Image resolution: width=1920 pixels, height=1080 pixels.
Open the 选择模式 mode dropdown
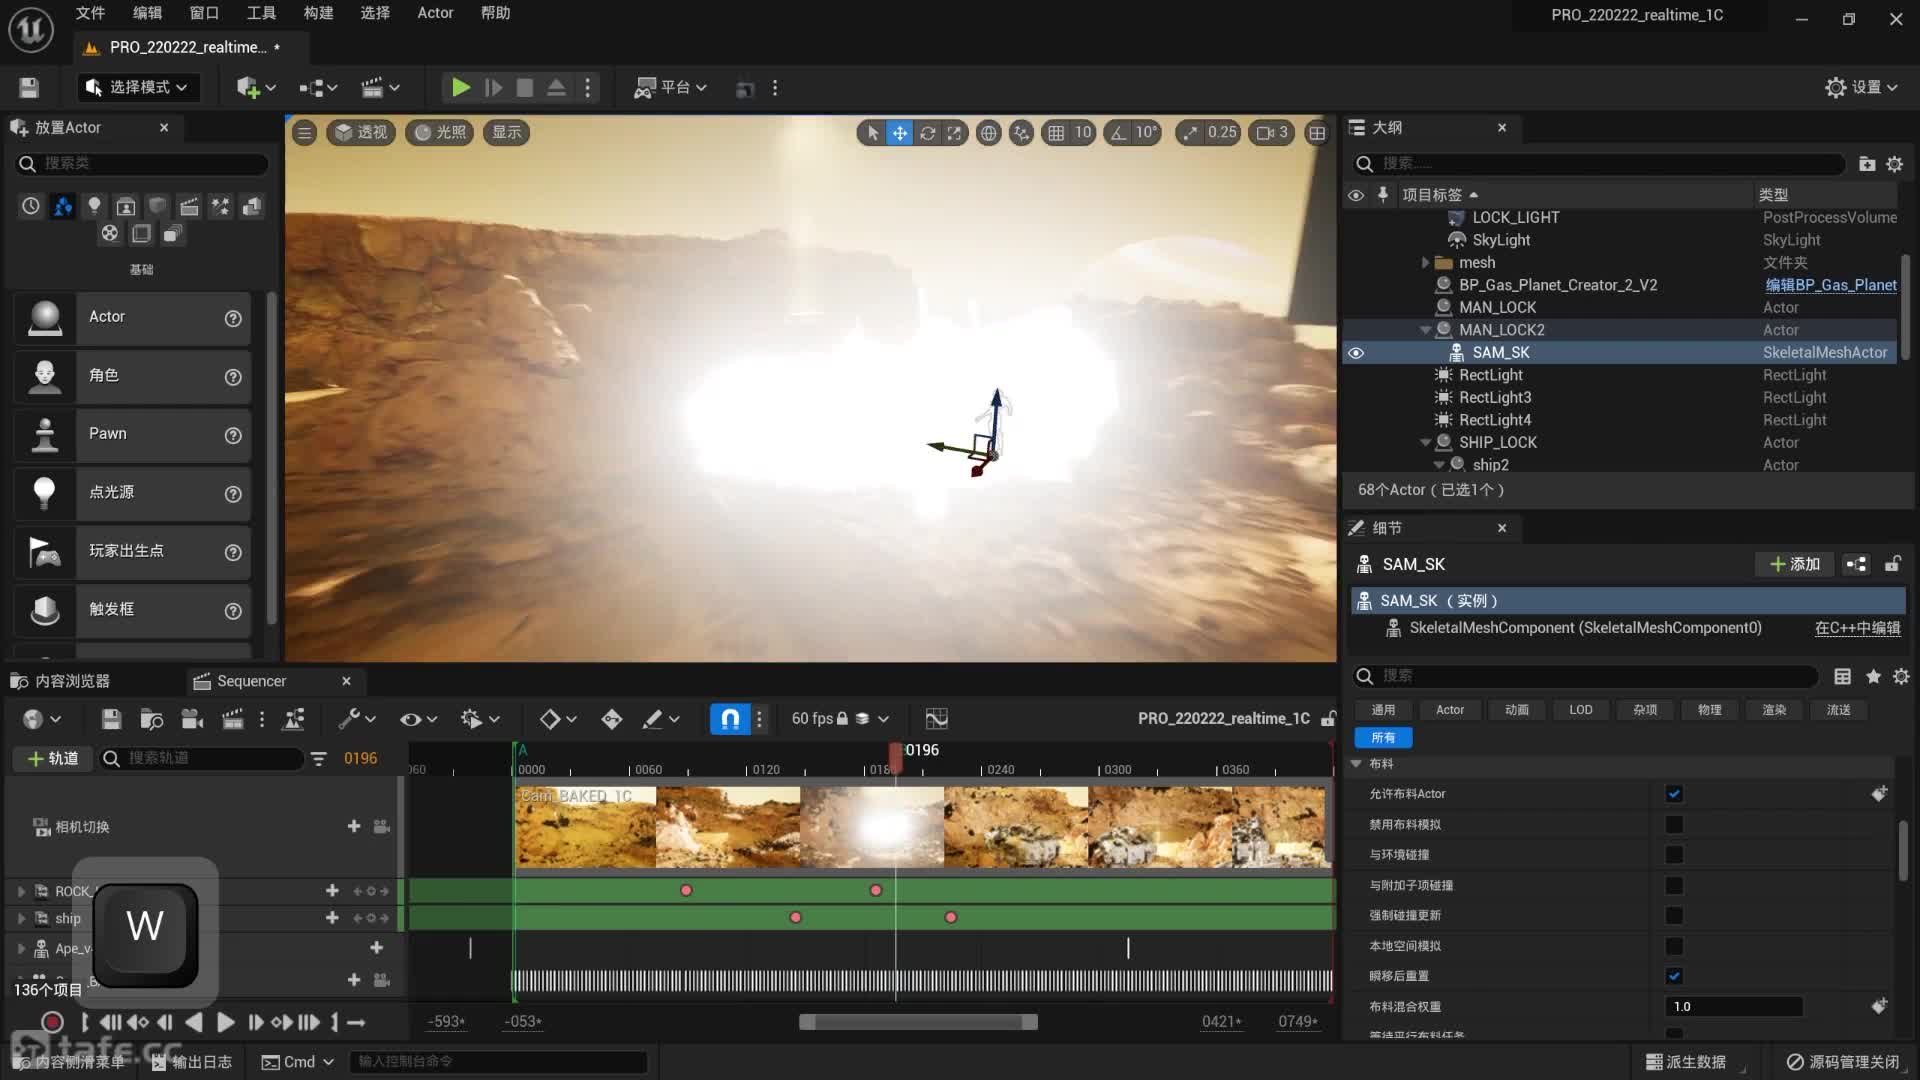point(138,88)
